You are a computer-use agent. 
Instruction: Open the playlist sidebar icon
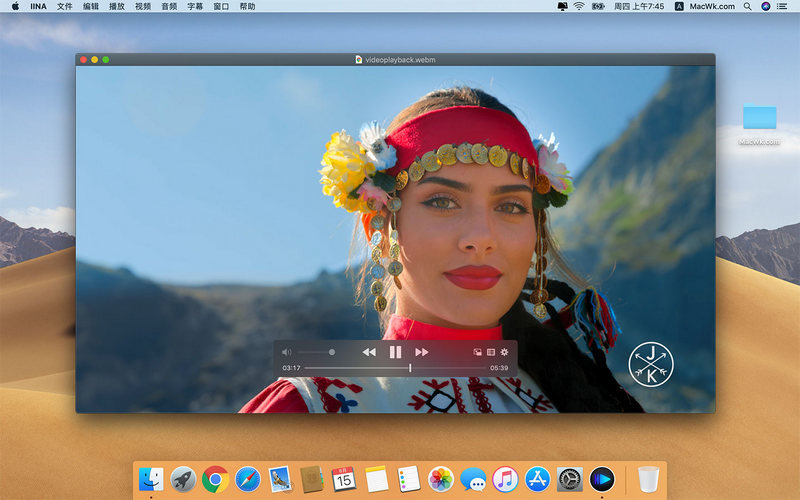coord(491,352)
